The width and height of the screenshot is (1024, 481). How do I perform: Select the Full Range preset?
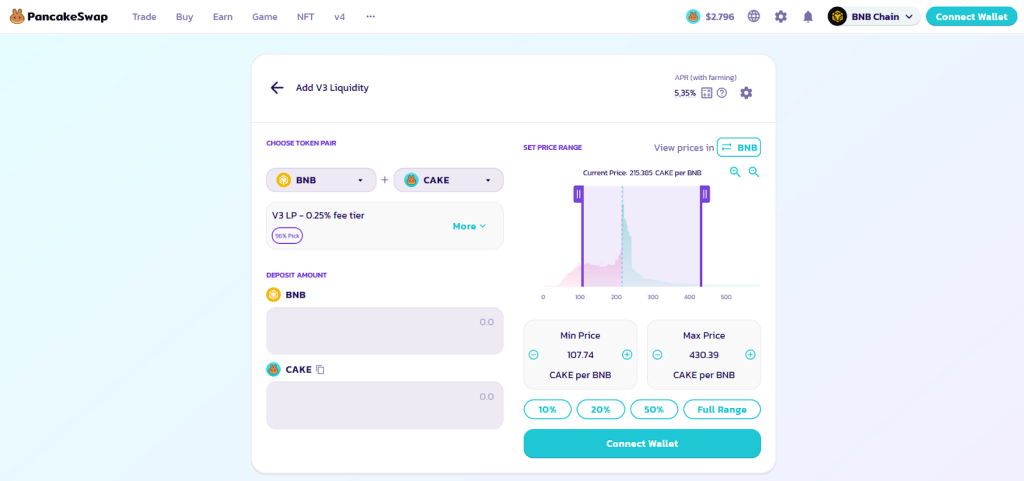tap(721, 409)
